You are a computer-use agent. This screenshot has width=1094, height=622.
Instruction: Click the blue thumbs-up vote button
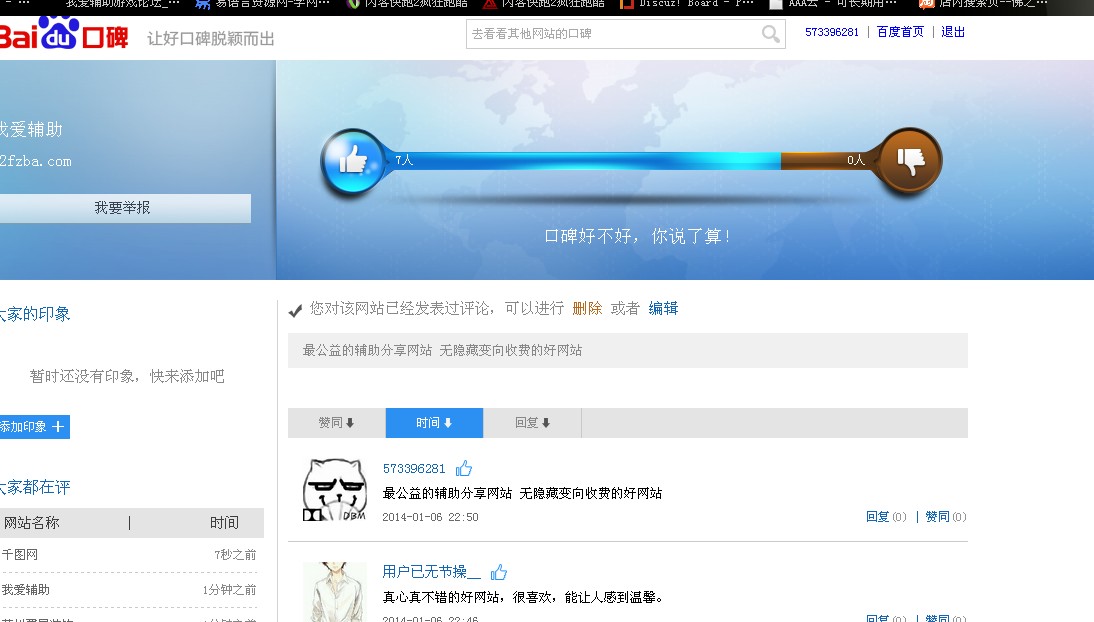point(354,161)
